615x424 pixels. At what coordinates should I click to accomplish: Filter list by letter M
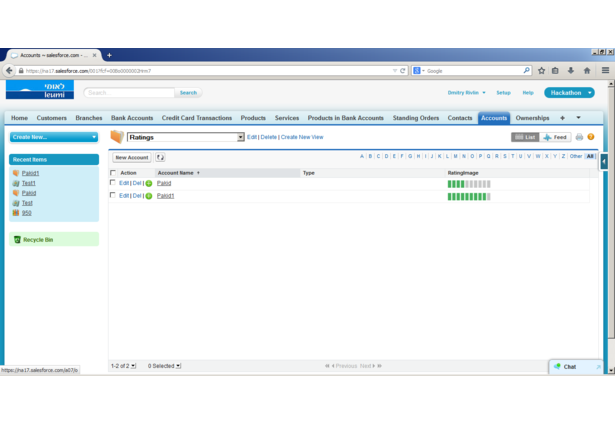click(455, 156)
